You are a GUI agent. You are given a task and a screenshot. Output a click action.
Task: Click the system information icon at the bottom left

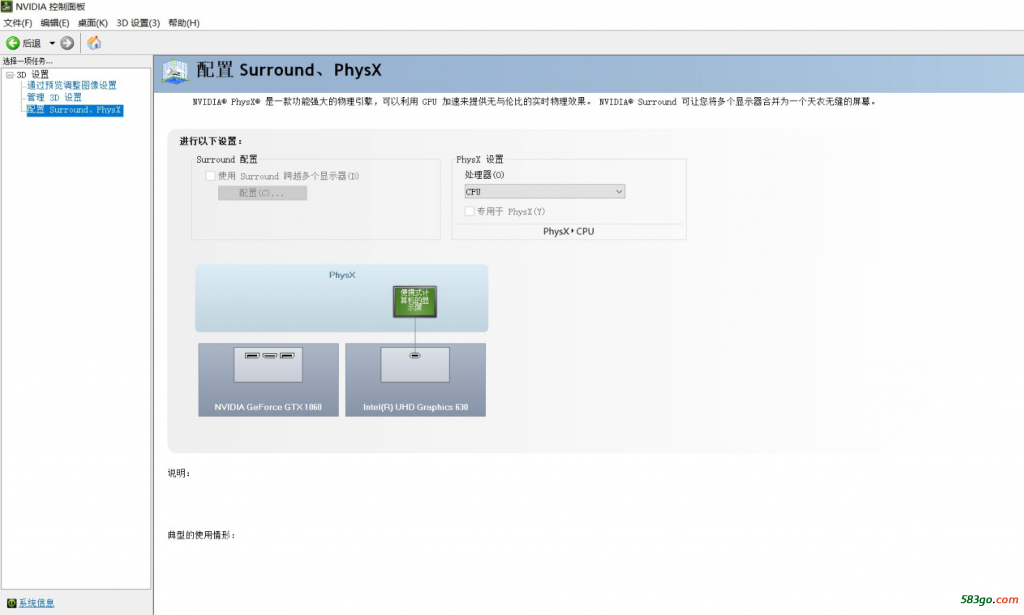coord(11,603)
